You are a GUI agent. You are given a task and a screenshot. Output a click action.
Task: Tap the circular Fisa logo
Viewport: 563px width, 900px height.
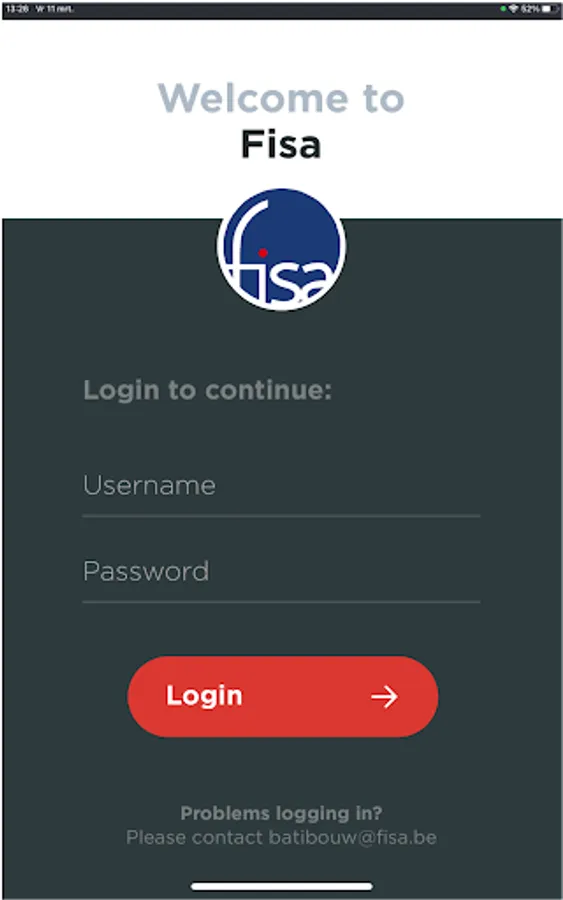(281, 249)
